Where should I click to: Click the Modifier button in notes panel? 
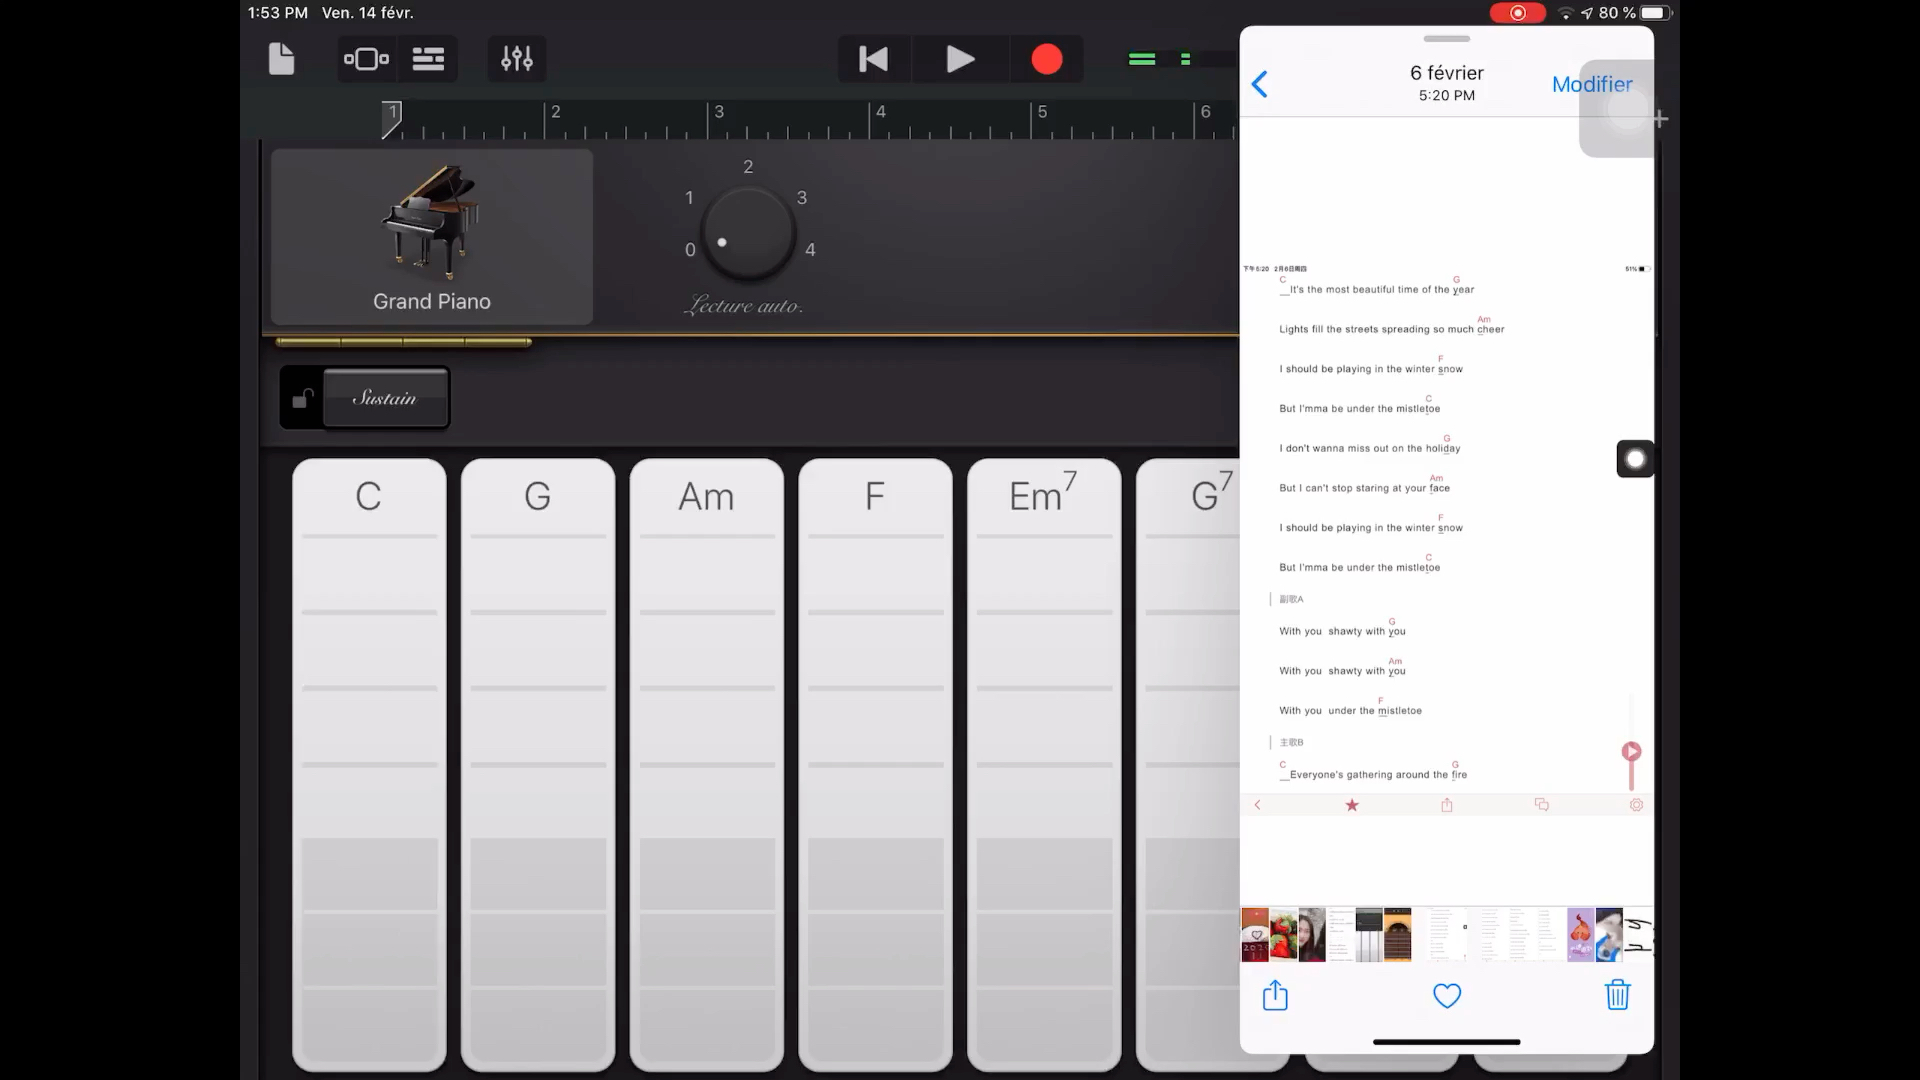[1593, 83]
